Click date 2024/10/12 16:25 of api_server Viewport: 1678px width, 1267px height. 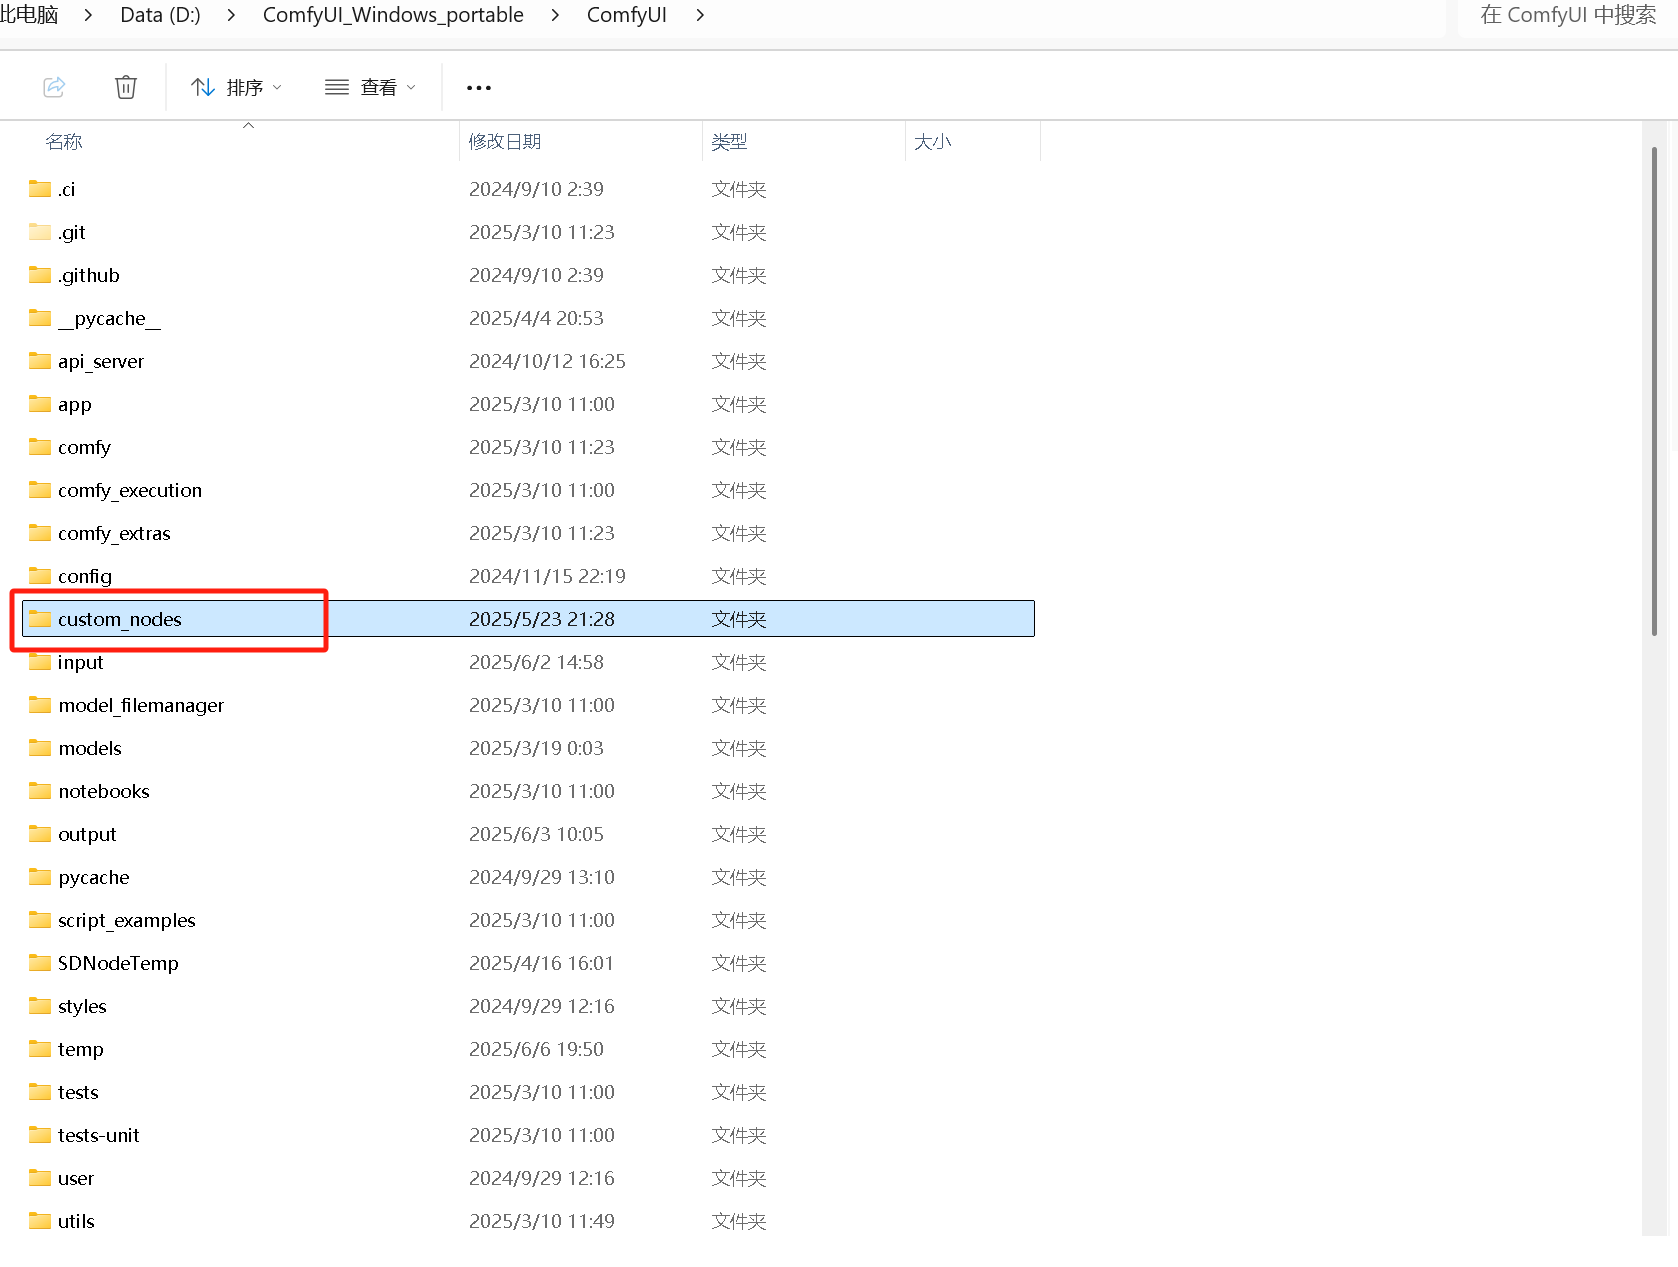click(x=547, y=361)
